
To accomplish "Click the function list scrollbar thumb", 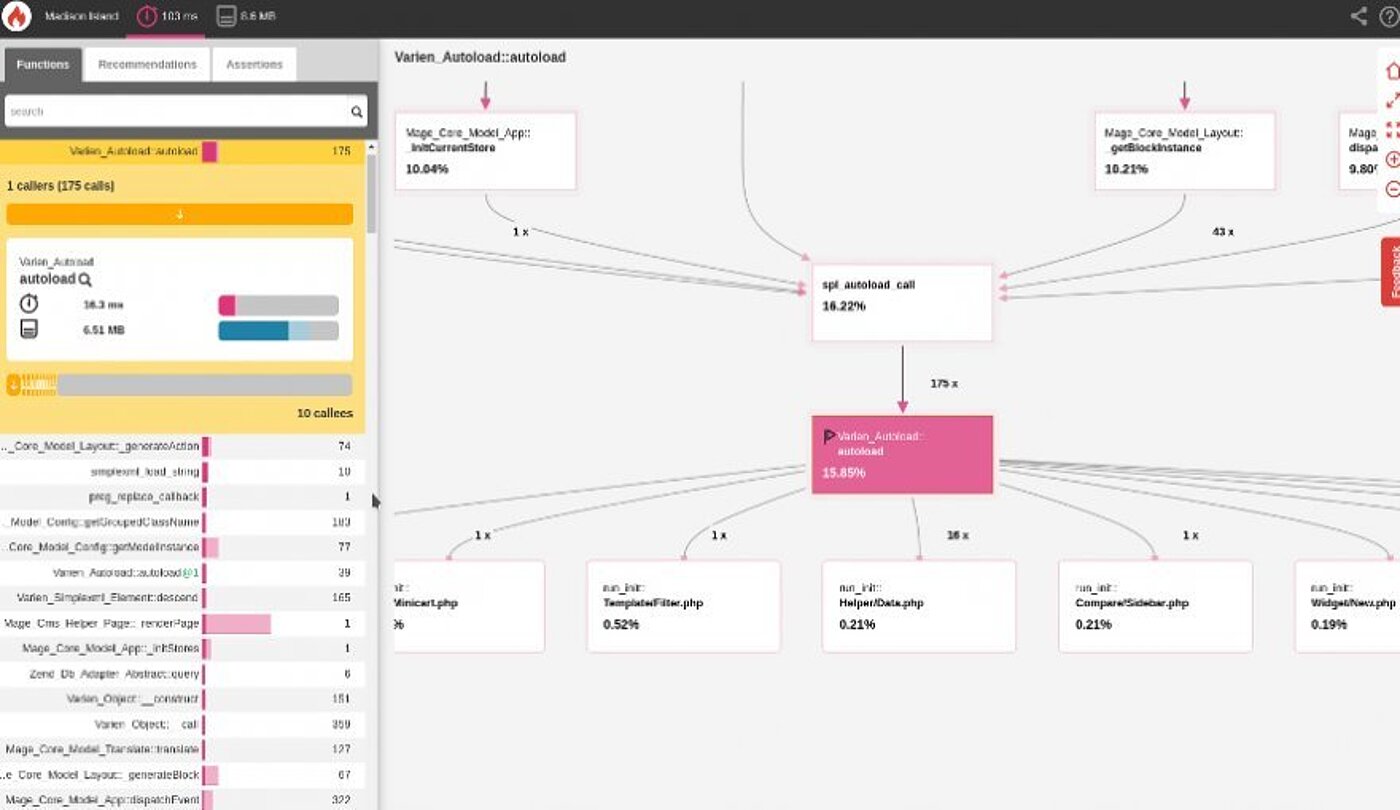I will [372, 193].
